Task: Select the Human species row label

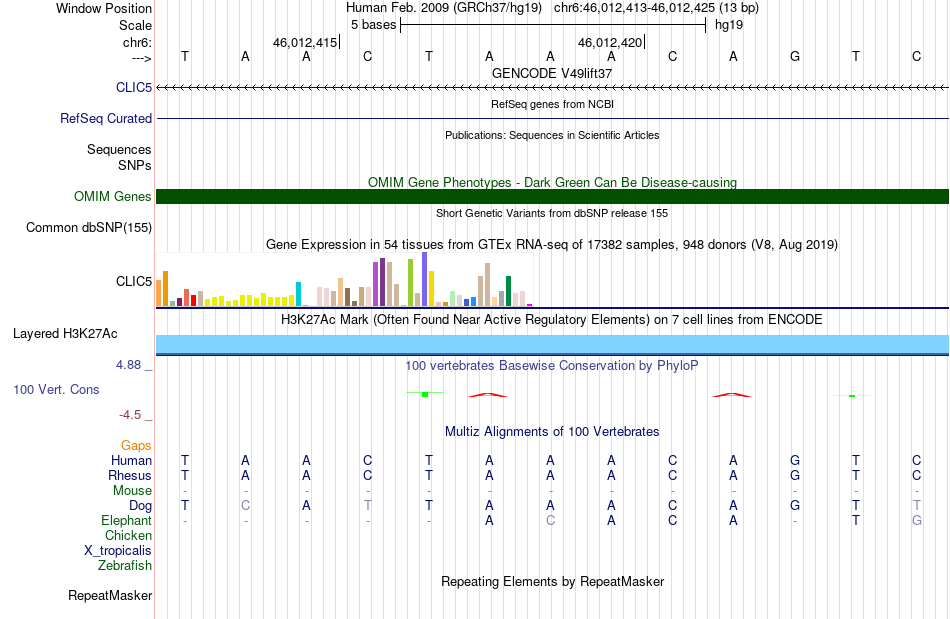Action: click(x=131, y=461)
